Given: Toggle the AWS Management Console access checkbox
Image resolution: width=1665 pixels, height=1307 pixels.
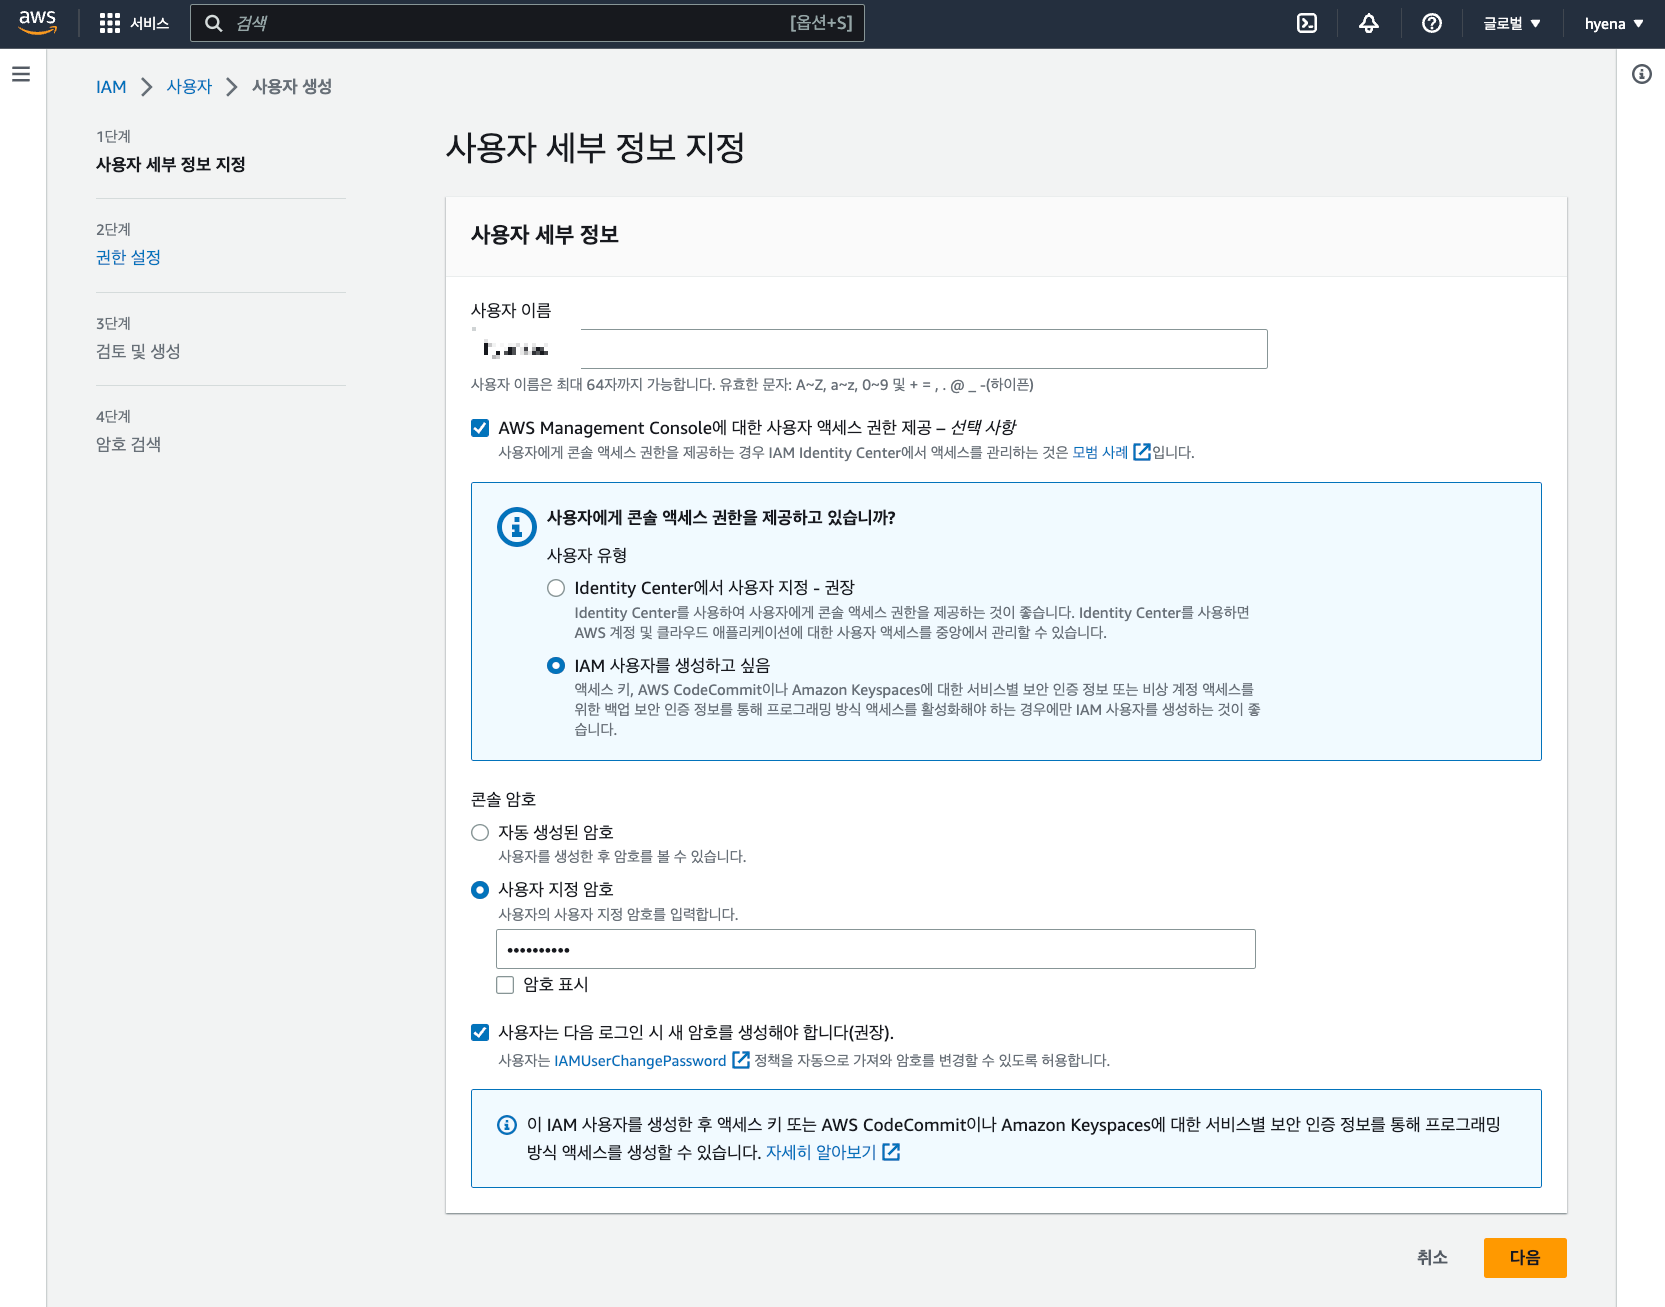Looking at the screenshot, I should [480, 428].
